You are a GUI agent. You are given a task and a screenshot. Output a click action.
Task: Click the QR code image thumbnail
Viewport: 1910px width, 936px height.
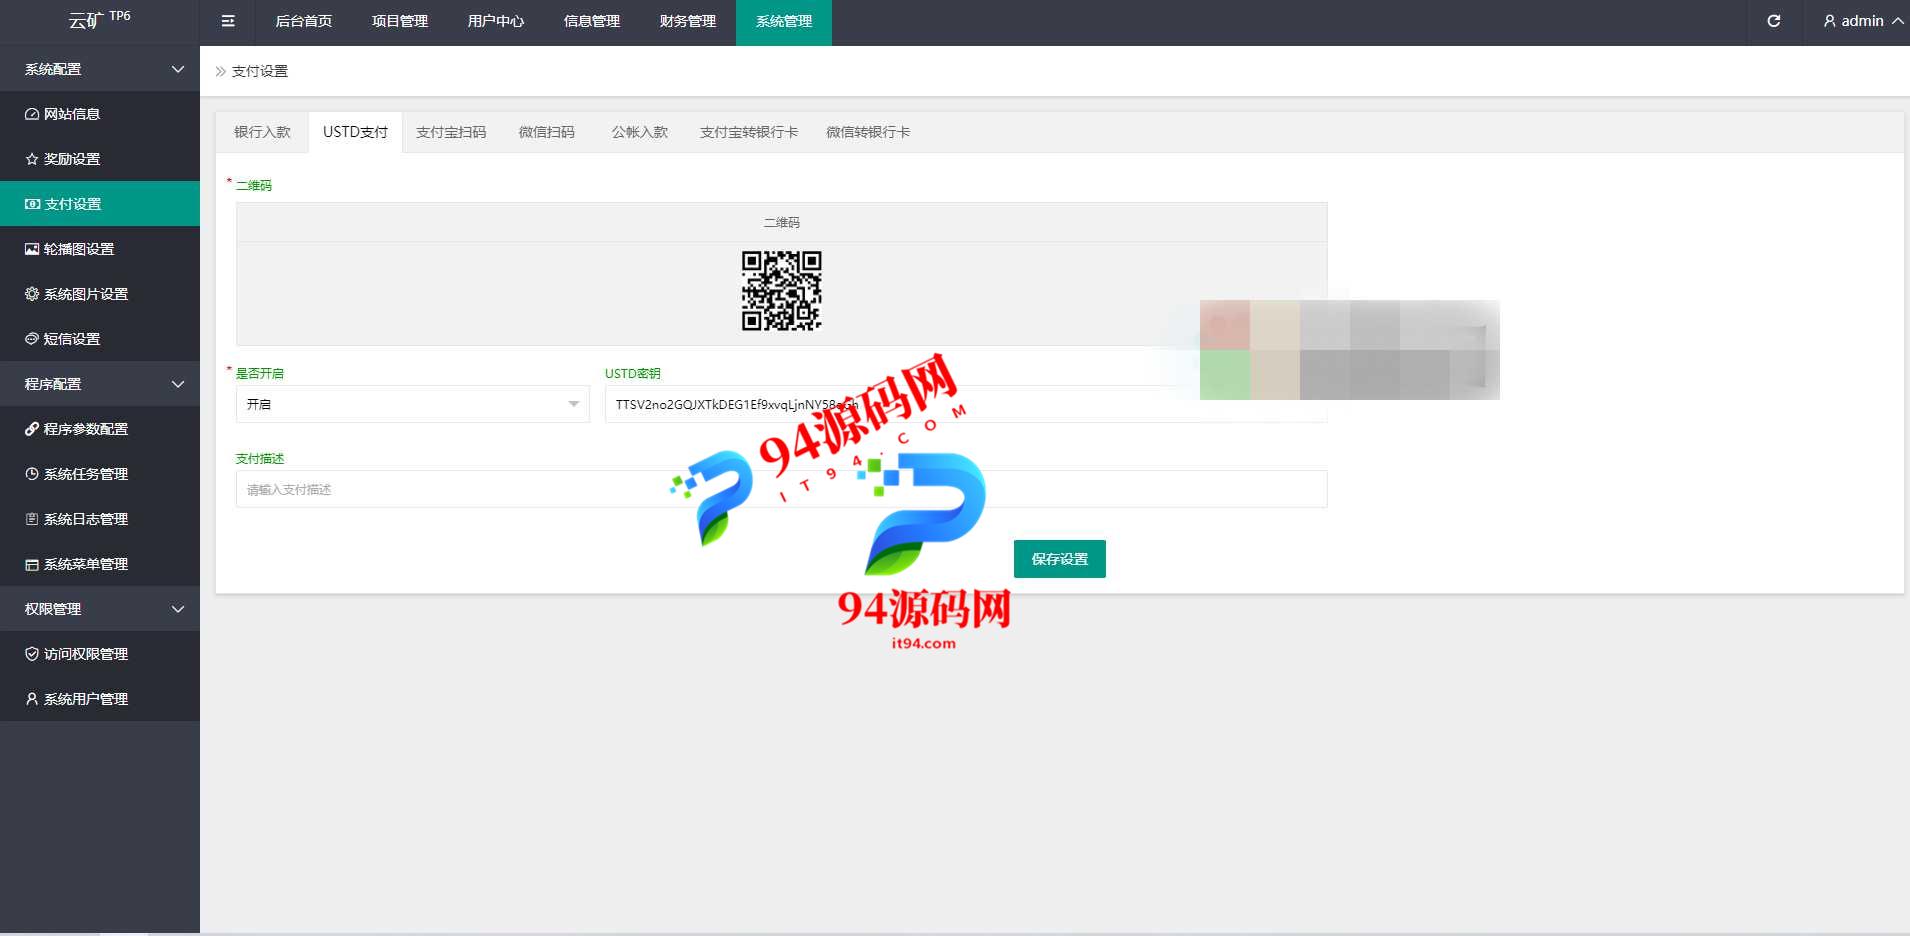tap(781, 291)
